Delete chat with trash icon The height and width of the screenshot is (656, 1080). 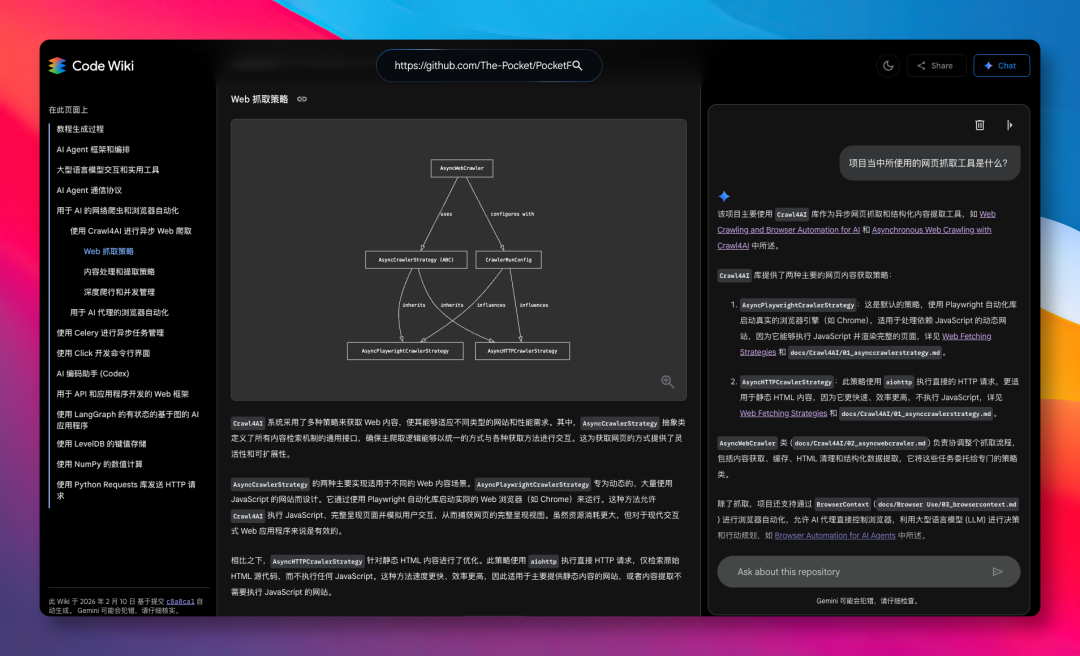(979, 125)
